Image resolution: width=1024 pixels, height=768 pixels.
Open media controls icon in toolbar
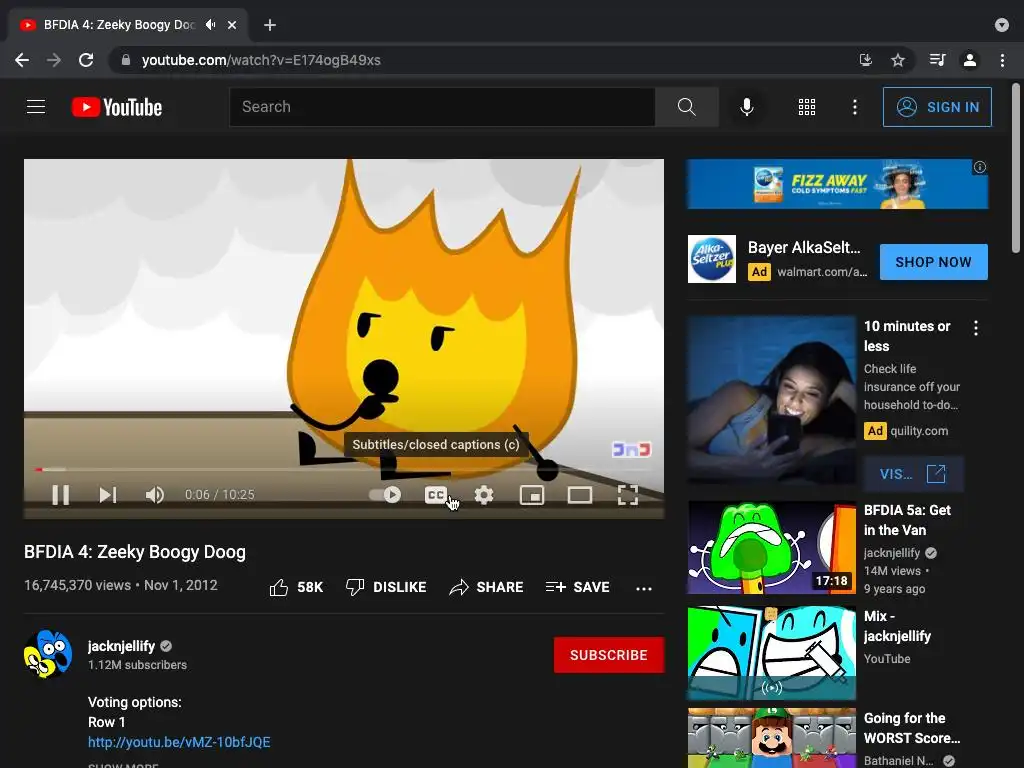pos(938,60)
